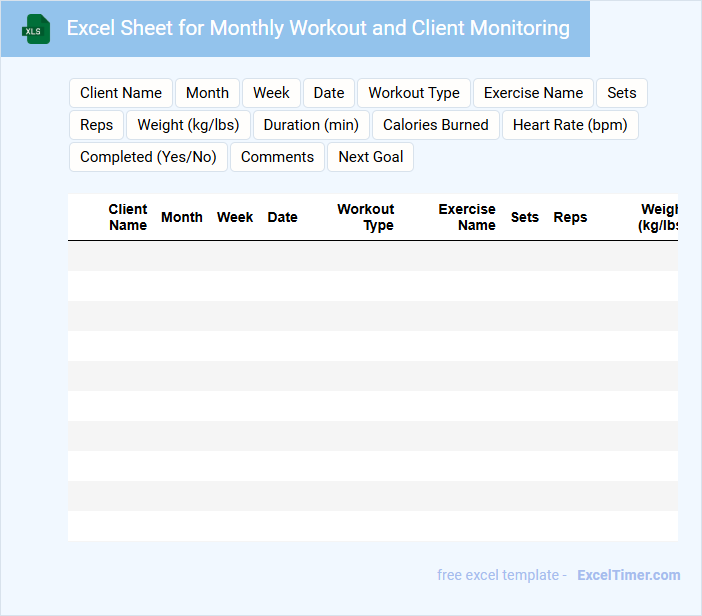Select the Client Name tag

[121, 93]
